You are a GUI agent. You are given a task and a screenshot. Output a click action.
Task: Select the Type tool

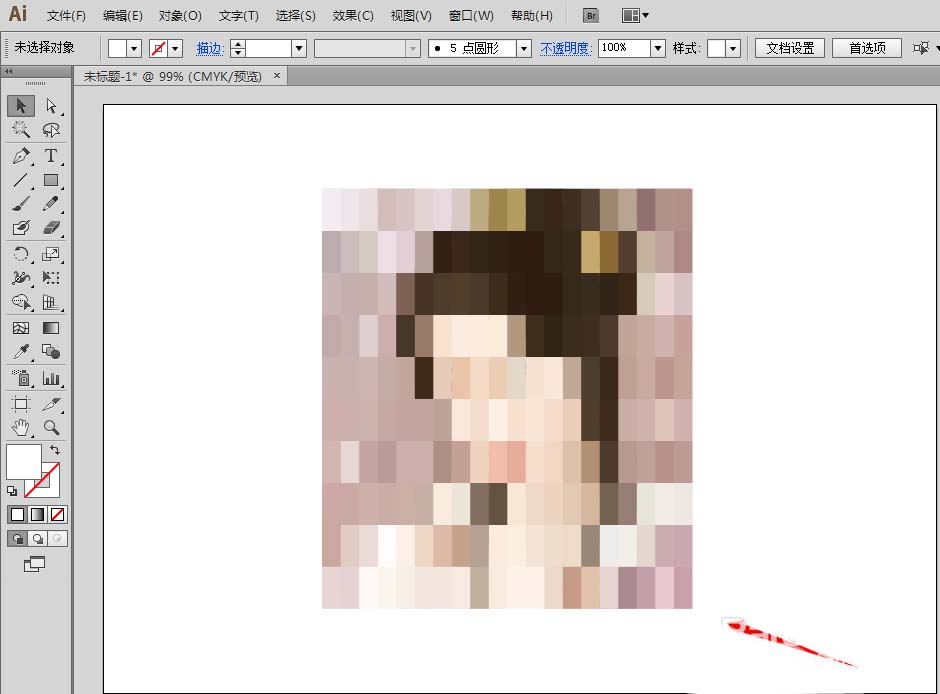pyautogui.click(x=51, y=156)
